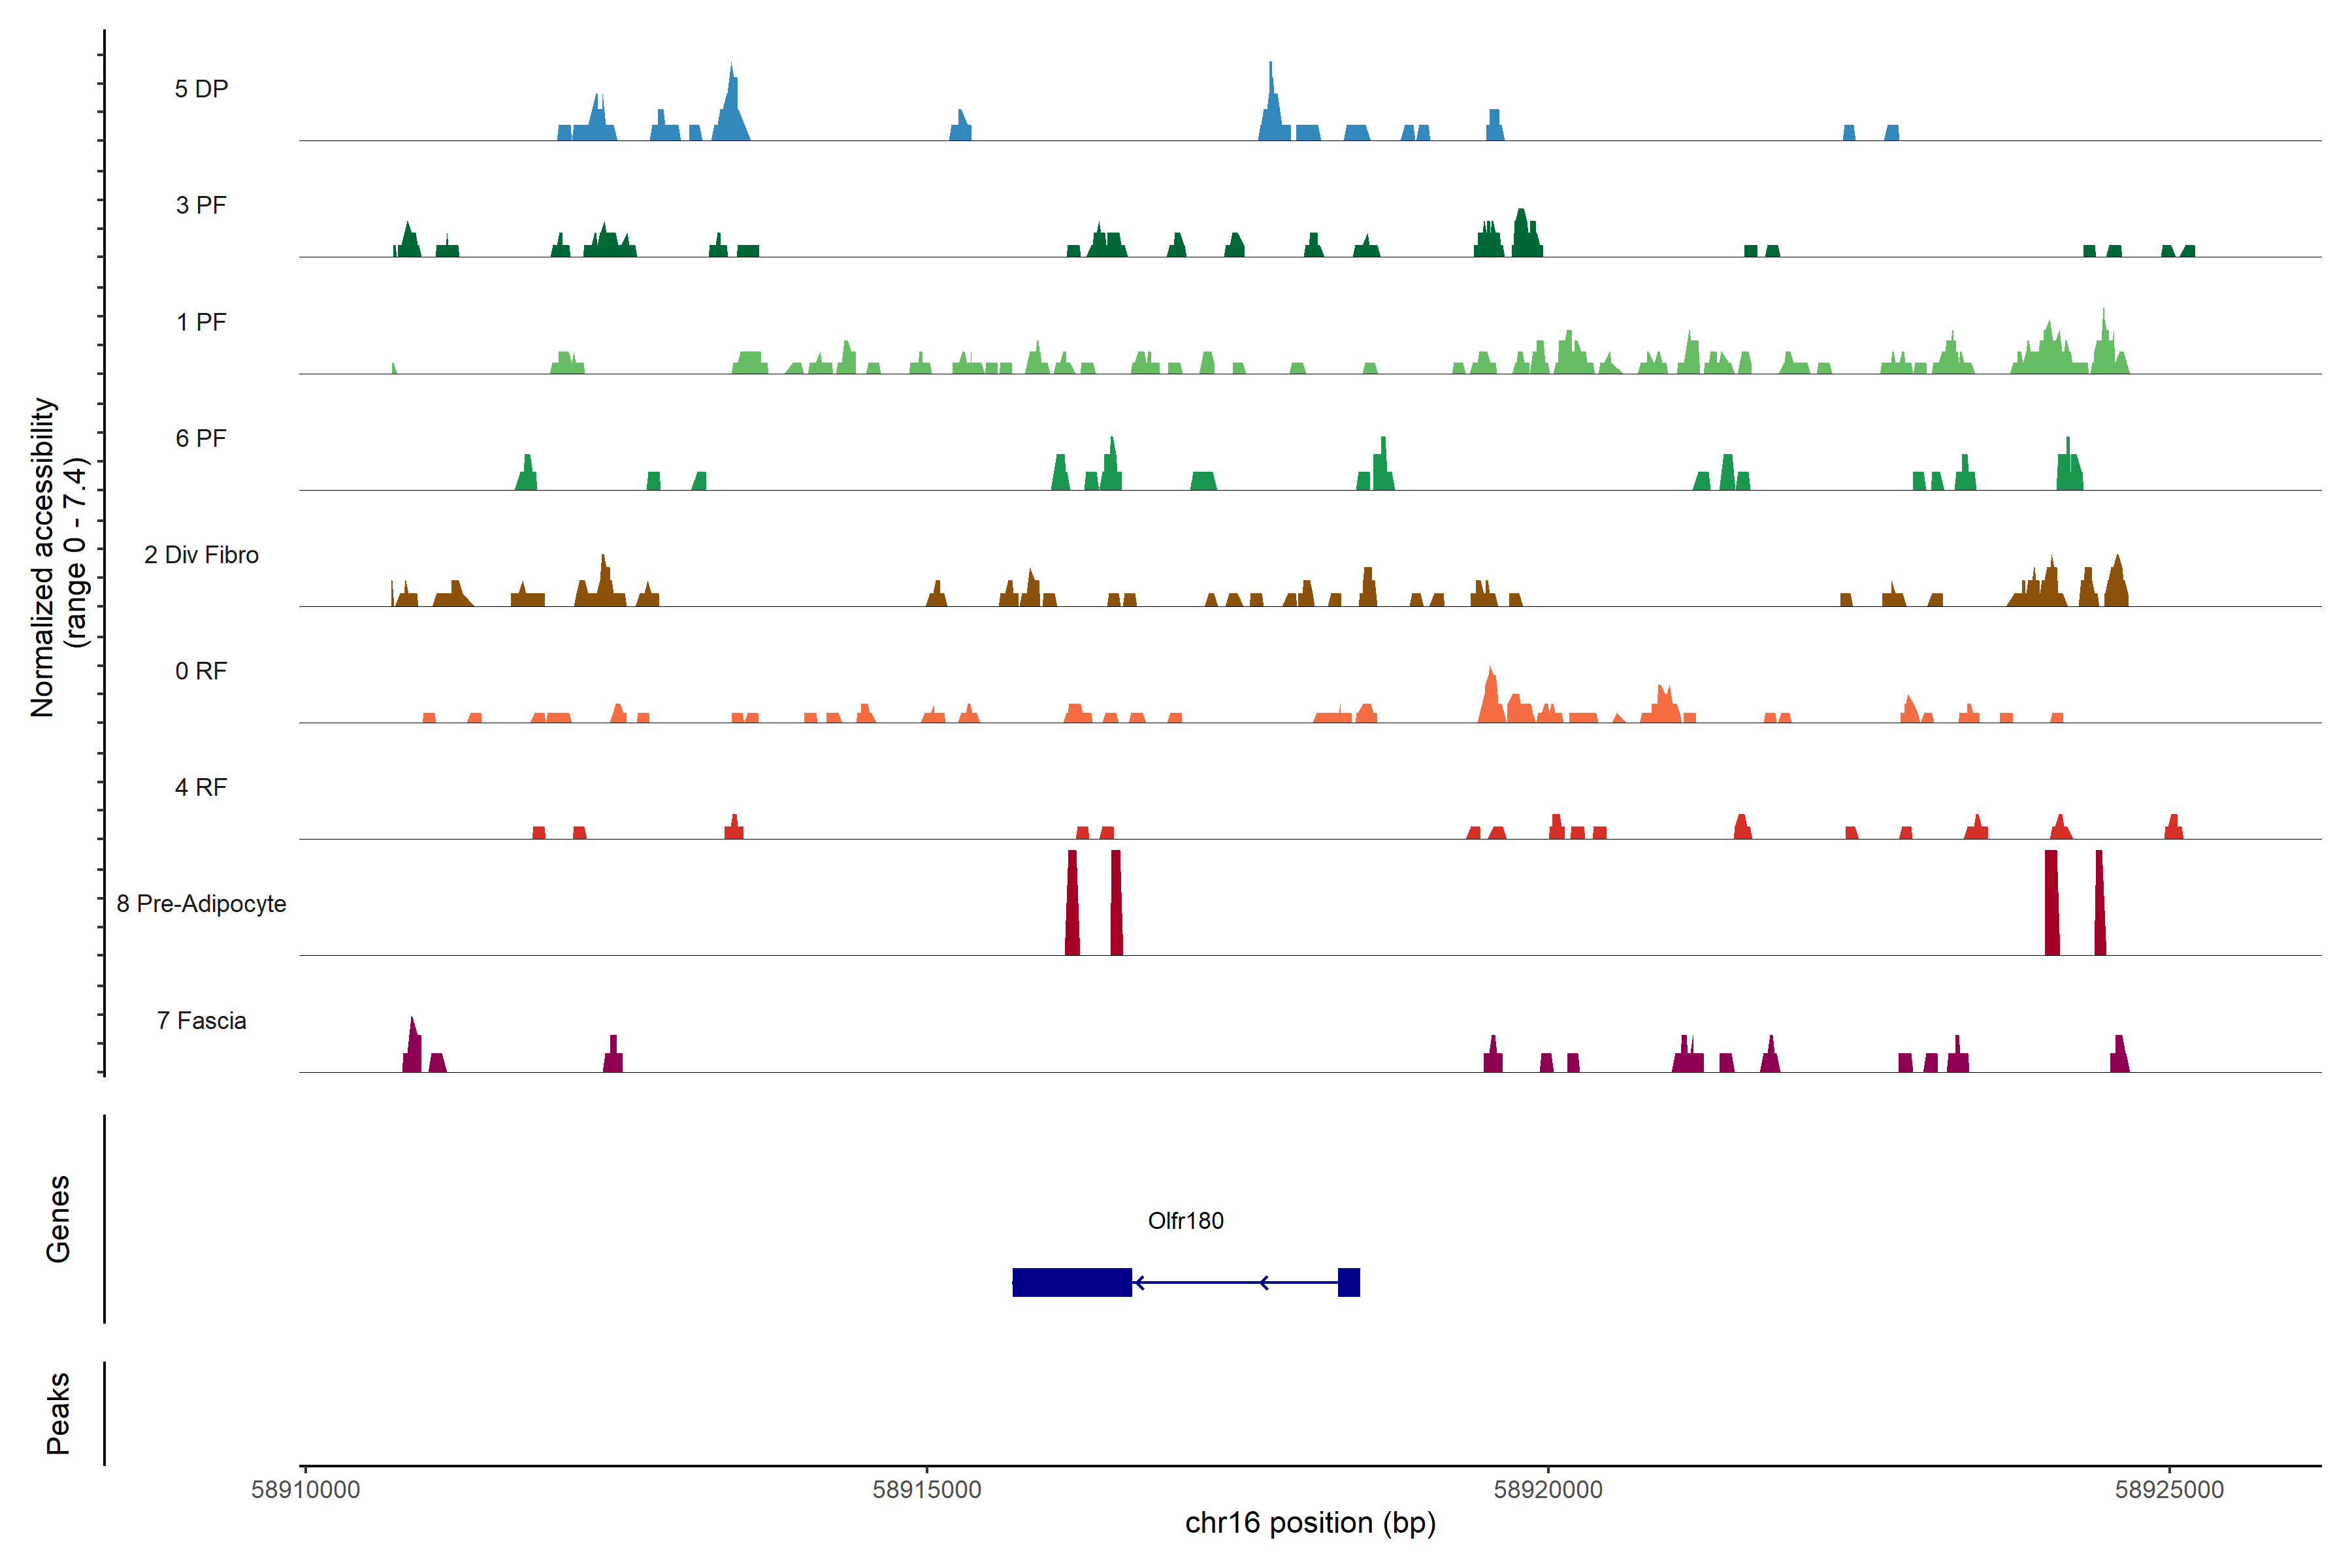Click the 1 PF track label
Image resolution: width=2352 pixels, height=1568 pixels.
[x=201, y=322]
